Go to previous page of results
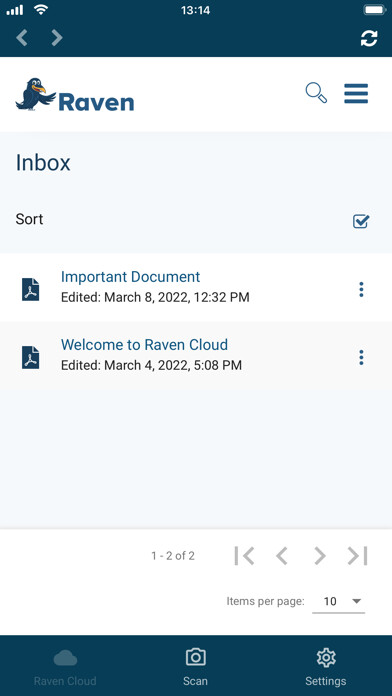392x696 pixels. [x=282, y=556]
